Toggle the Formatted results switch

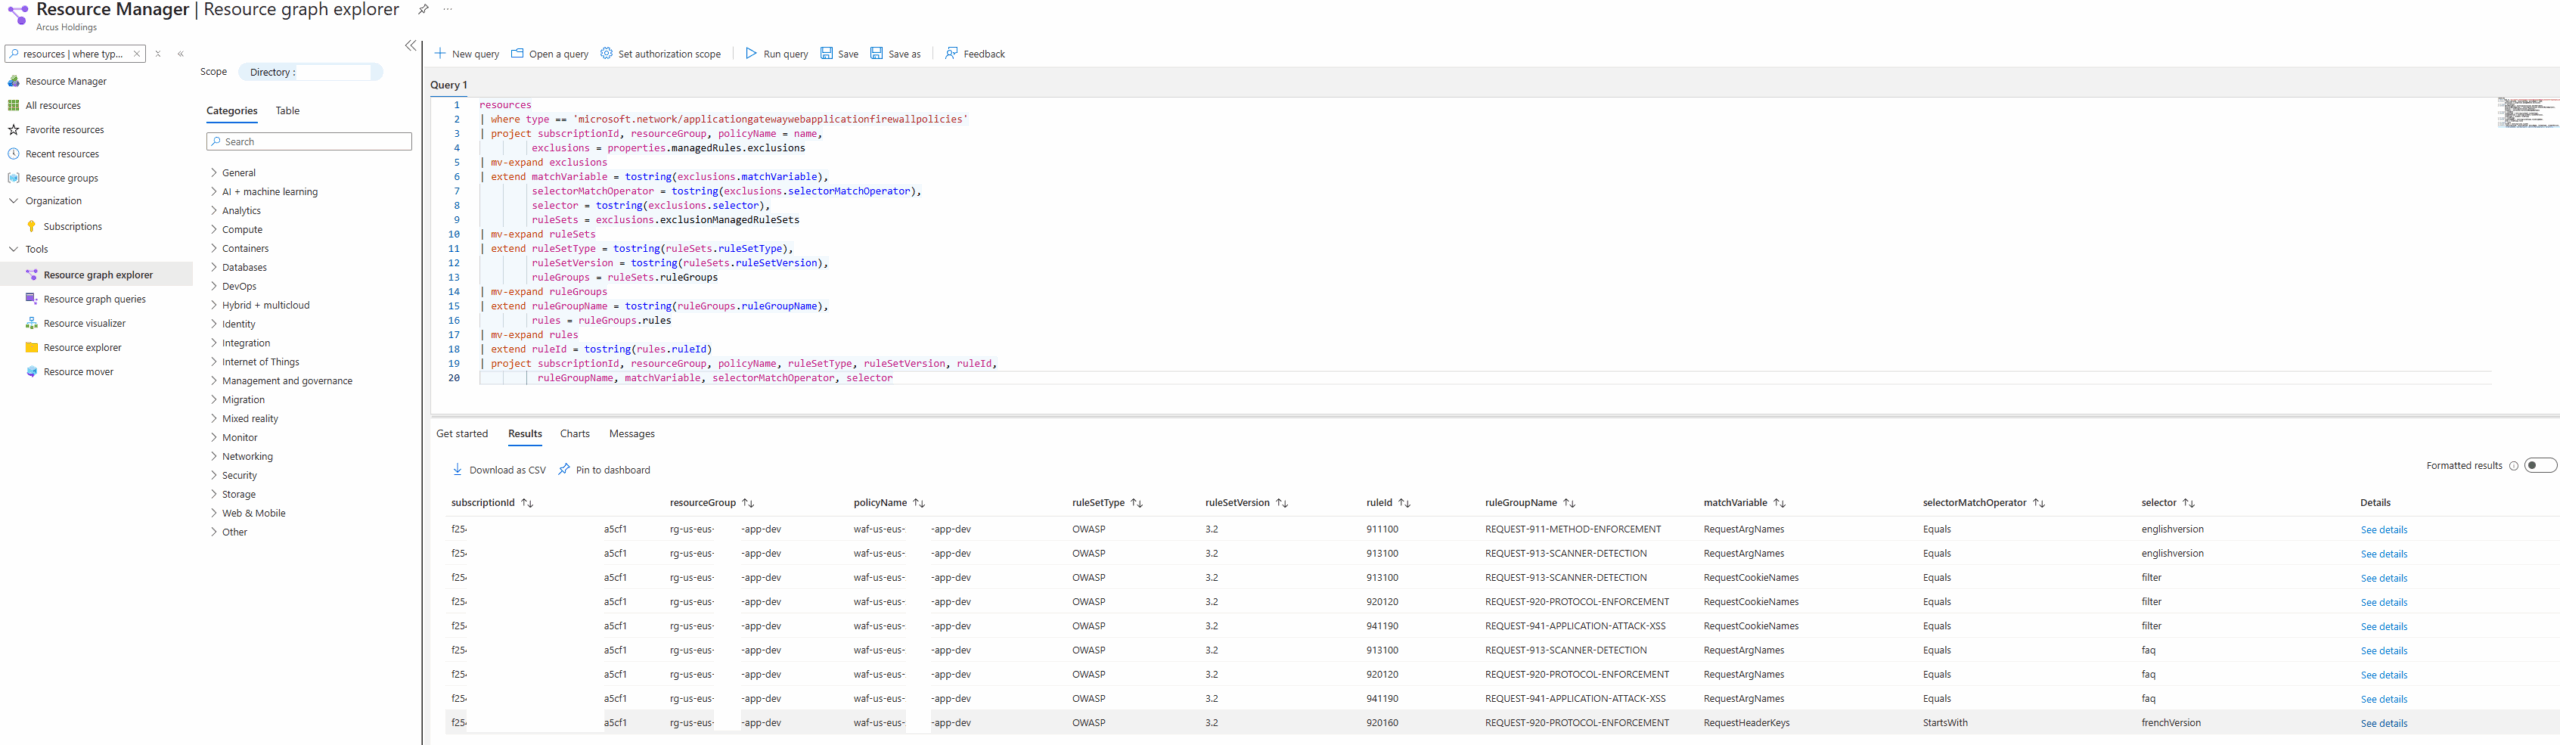2539,465
